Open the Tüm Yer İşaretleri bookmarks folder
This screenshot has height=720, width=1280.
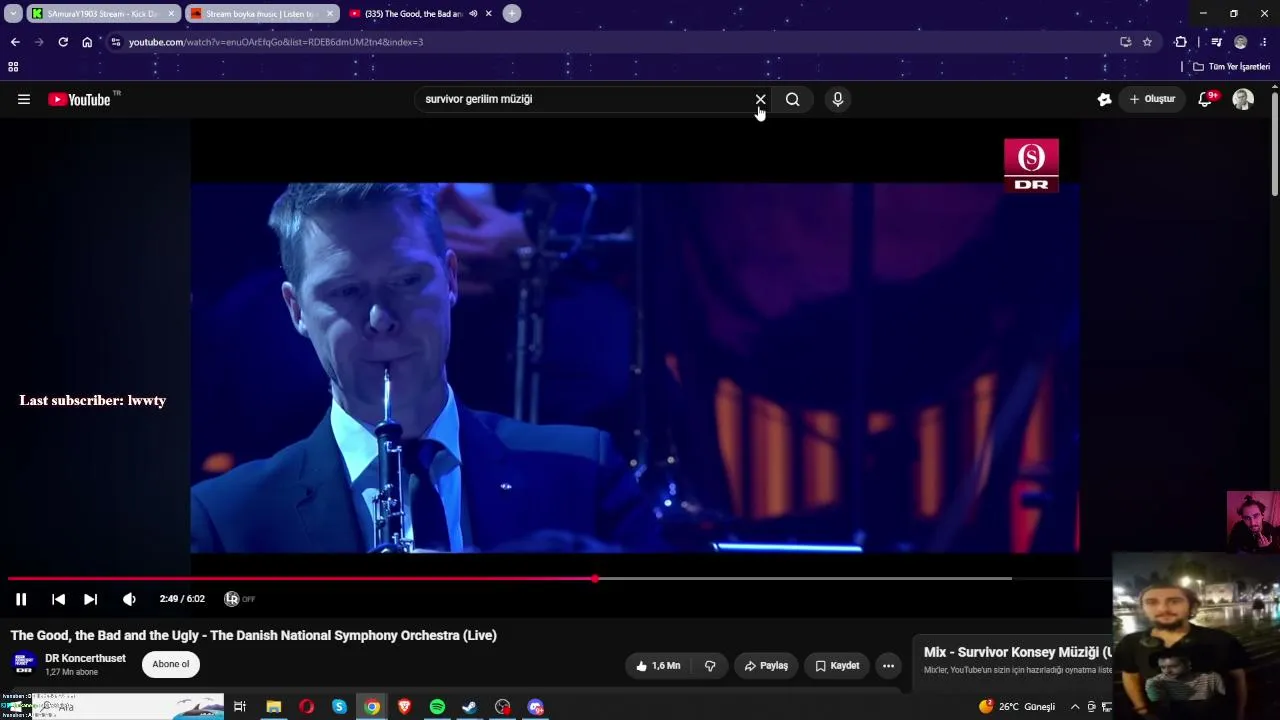pos(1232,67)
